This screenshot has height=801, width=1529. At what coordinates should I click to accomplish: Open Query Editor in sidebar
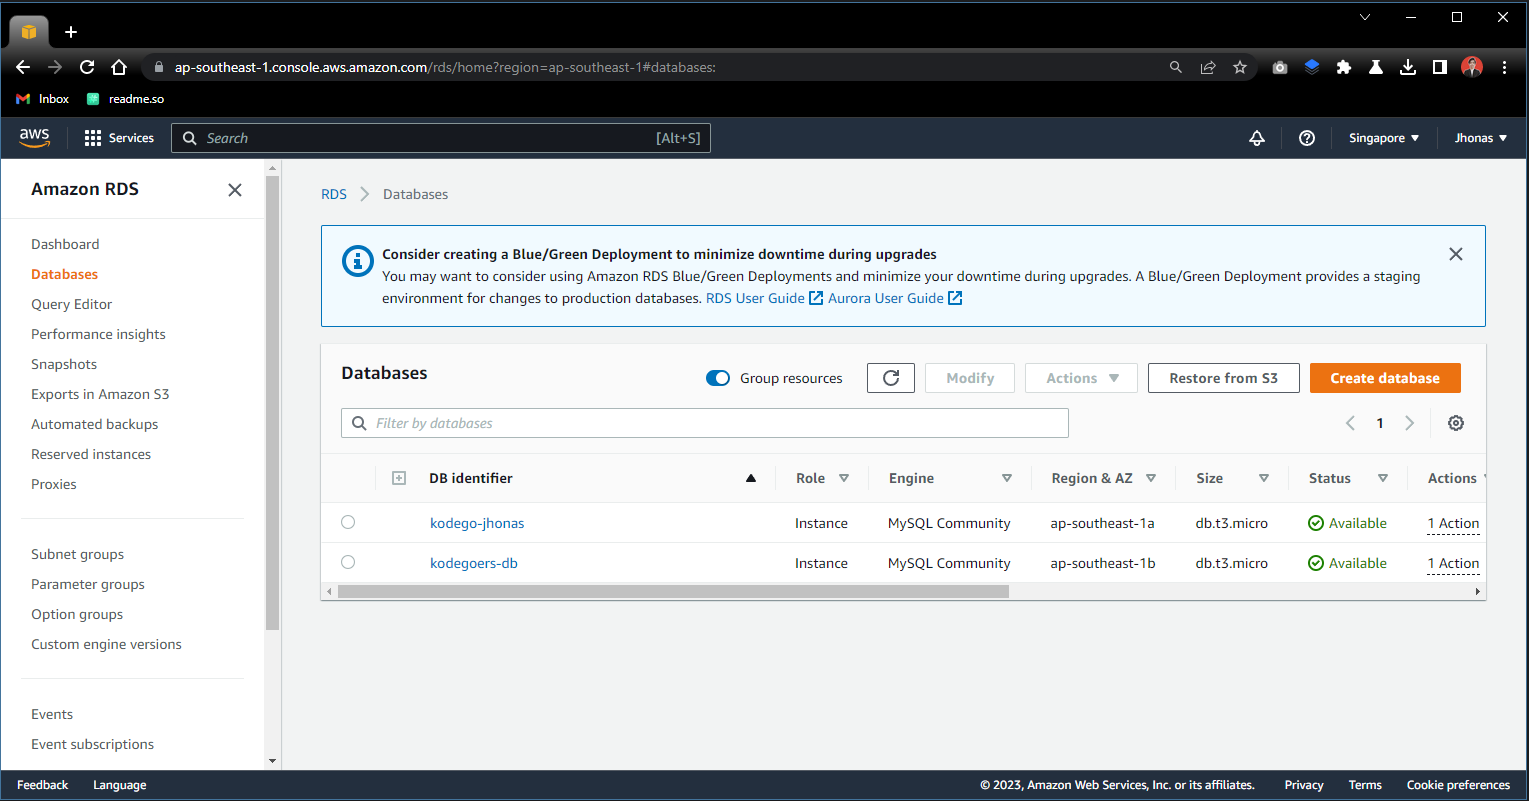pyautogui.click(x=72, y=304)
